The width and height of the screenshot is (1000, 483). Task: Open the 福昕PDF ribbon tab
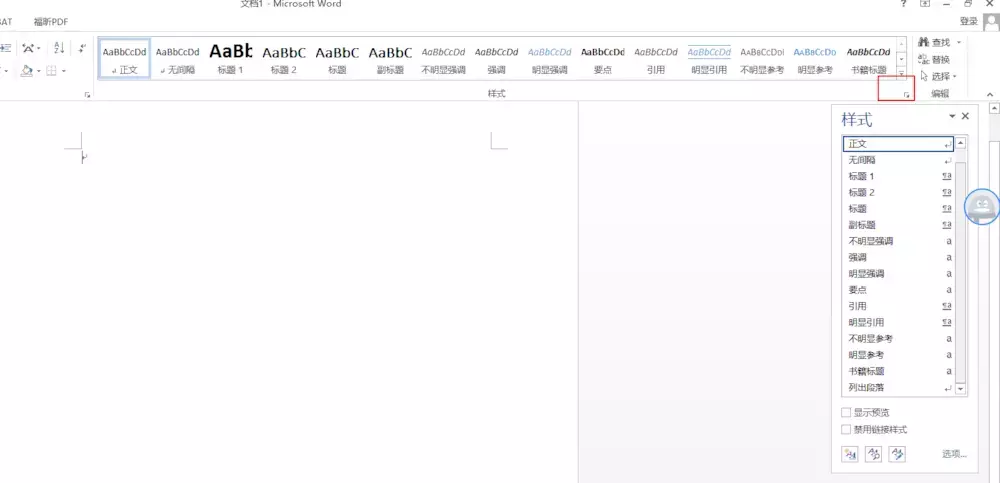click(51, 22)
